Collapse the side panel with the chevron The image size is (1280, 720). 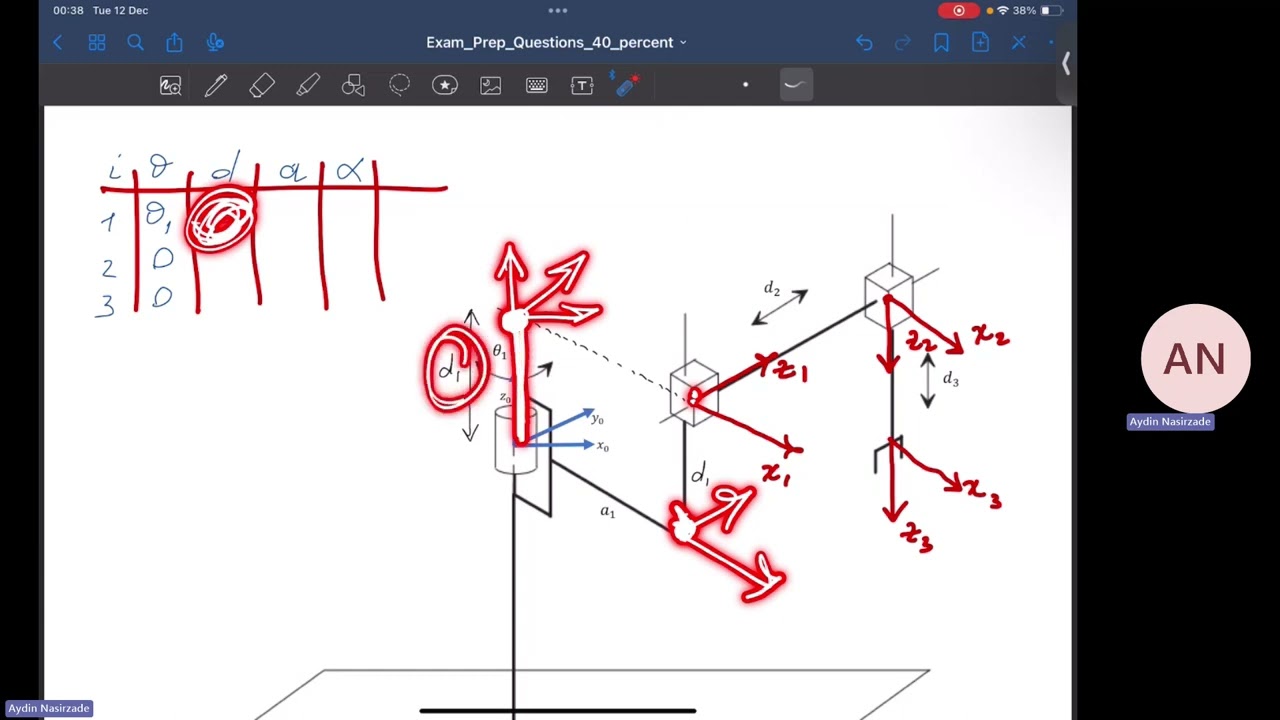[1066, 64]
